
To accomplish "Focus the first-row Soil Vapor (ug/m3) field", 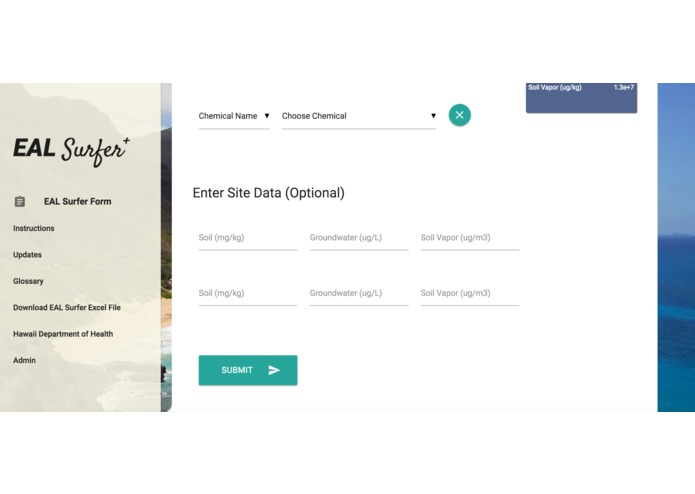I will pyautogui.click(x=470, y=238).
